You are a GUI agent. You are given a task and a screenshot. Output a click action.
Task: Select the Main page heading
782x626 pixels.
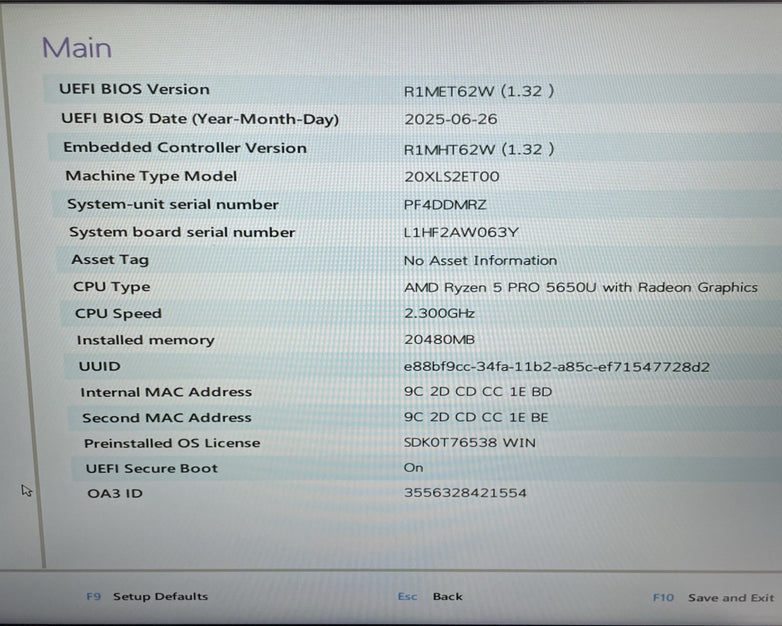(x=77, y=48)
